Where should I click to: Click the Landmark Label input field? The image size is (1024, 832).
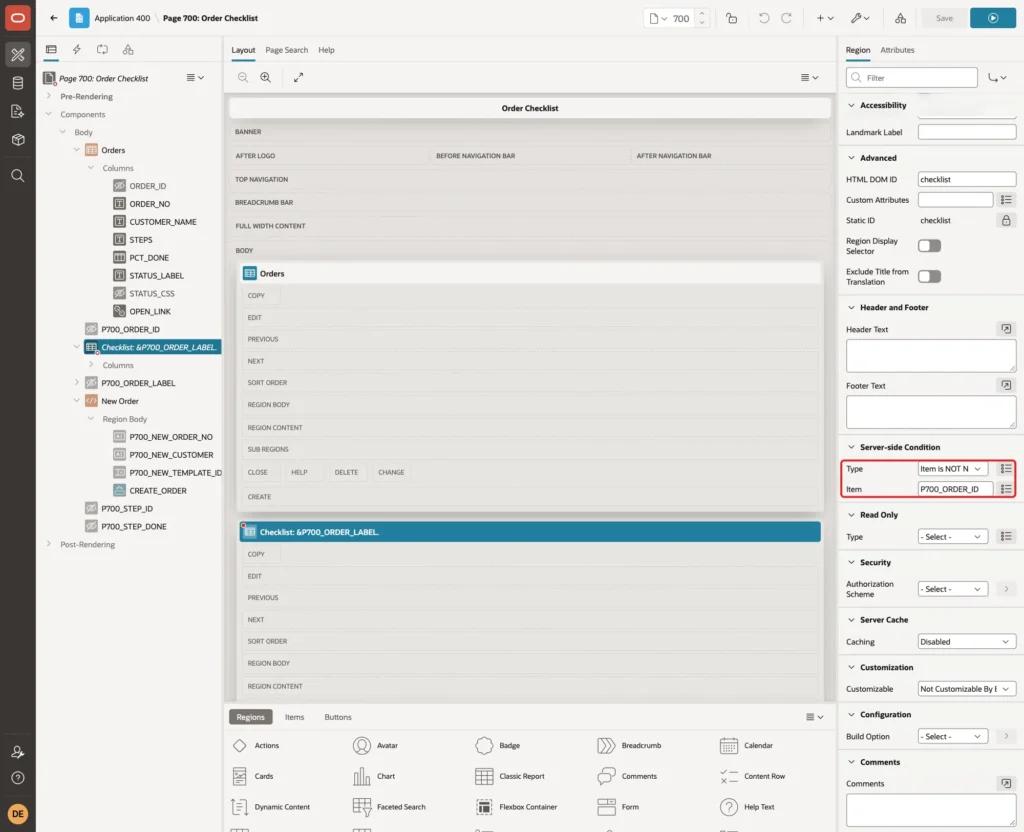click(967, 132)
